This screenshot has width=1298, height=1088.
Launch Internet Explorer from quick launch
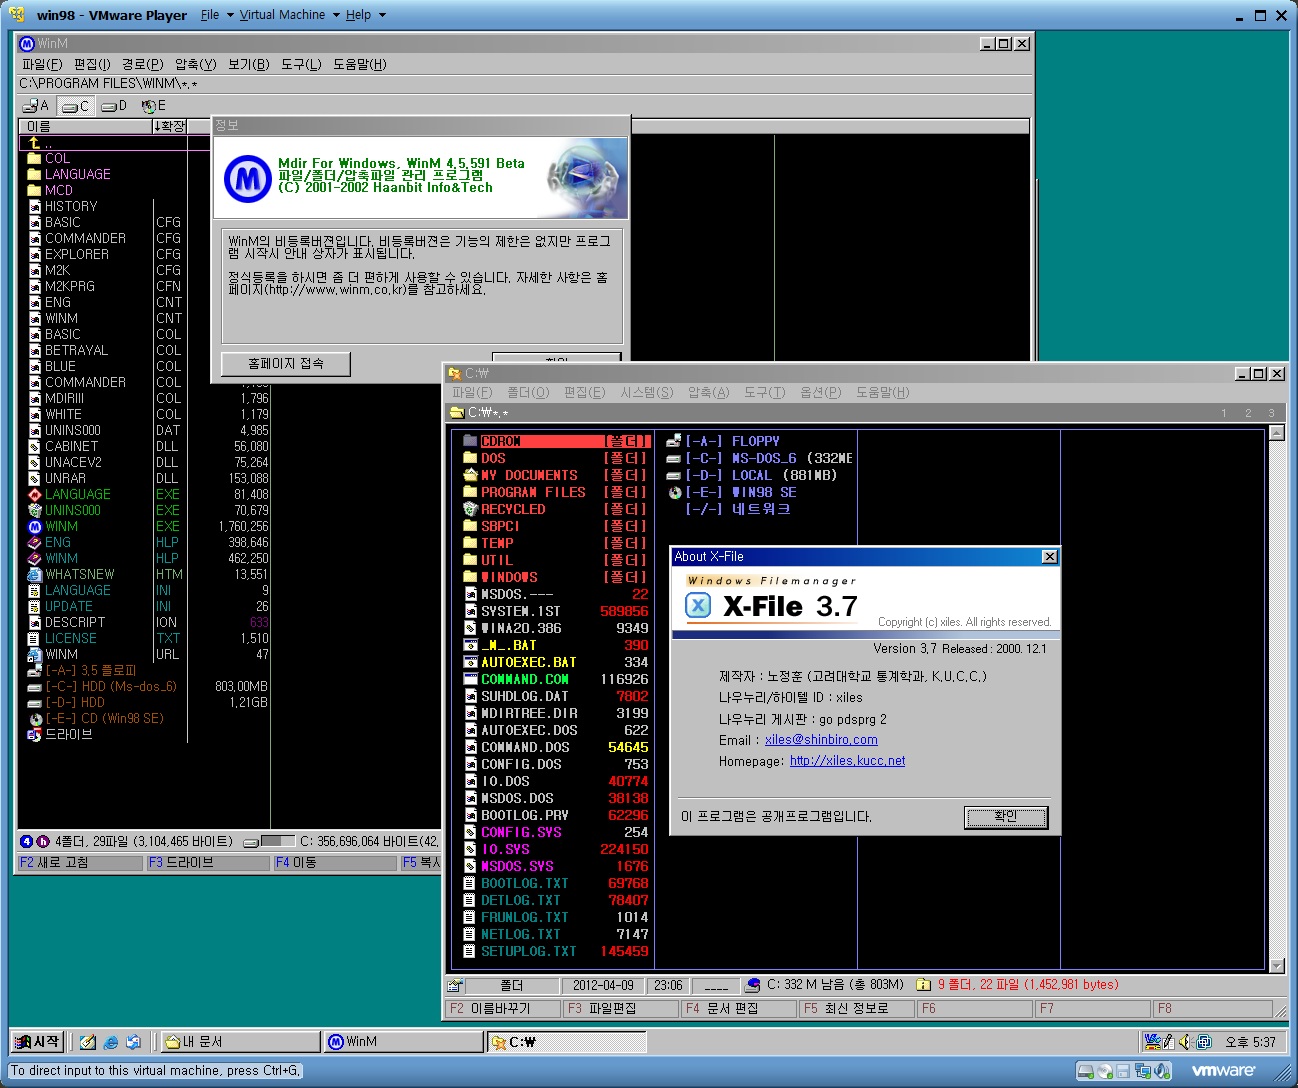pyautogui.click(x=111, y=1042)
